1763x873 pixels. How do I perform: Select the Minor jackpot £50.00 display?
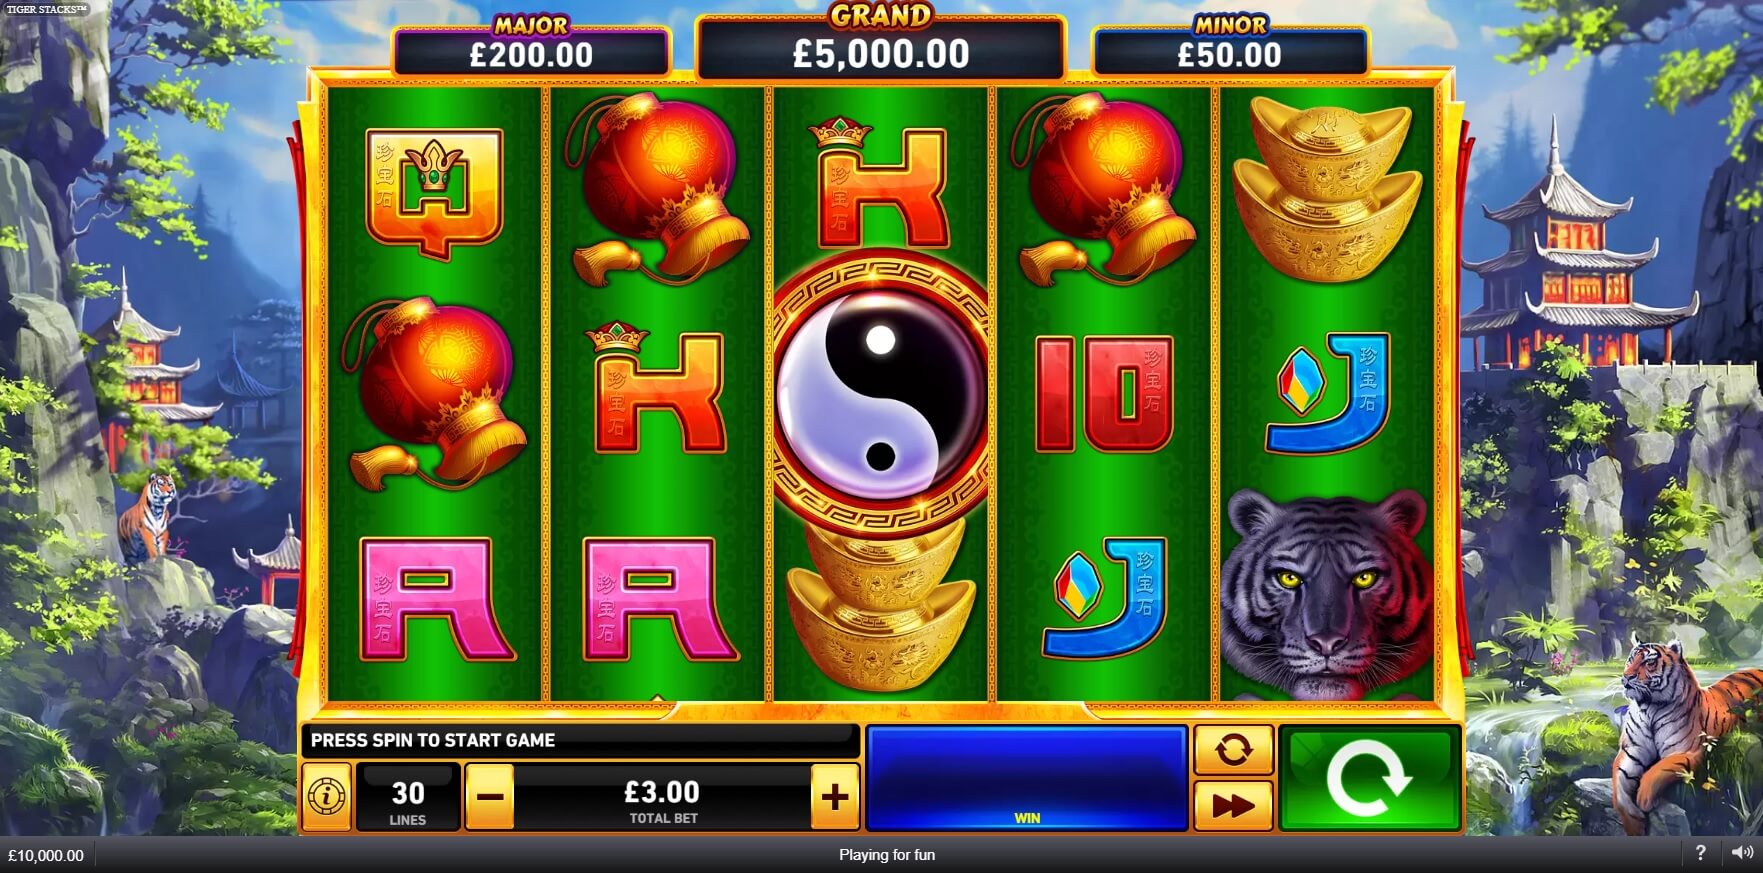1229,48
